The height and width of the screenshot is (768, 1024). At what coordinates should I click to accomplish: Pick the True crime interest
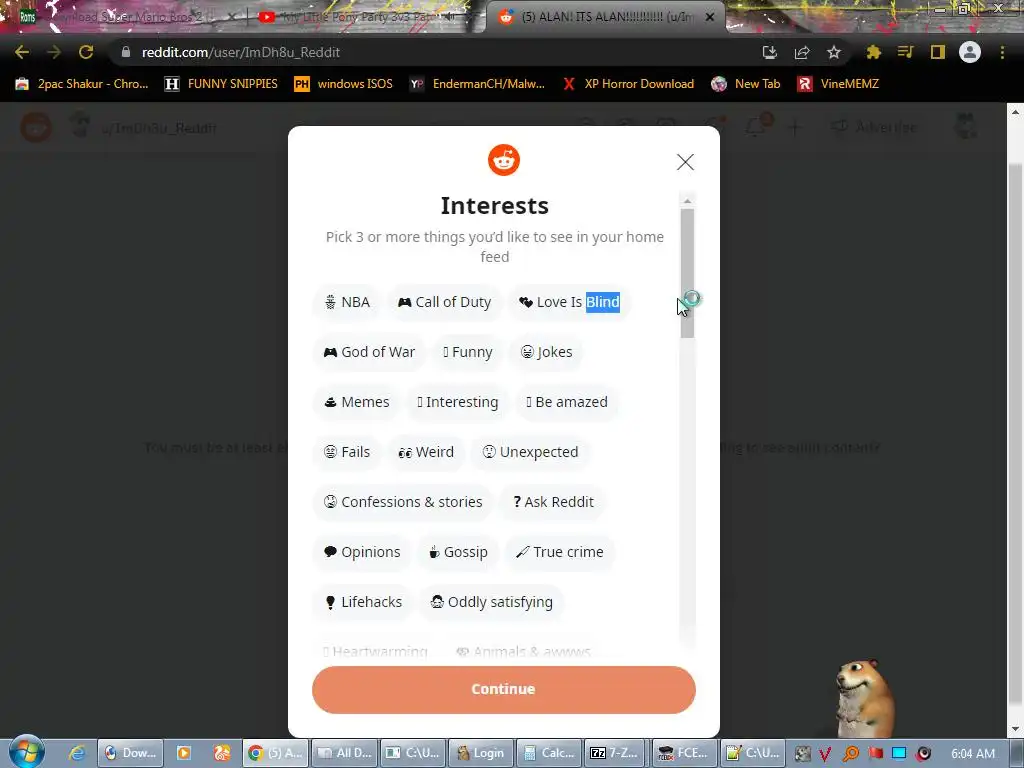pyautogui.click(x=560, y=552)
